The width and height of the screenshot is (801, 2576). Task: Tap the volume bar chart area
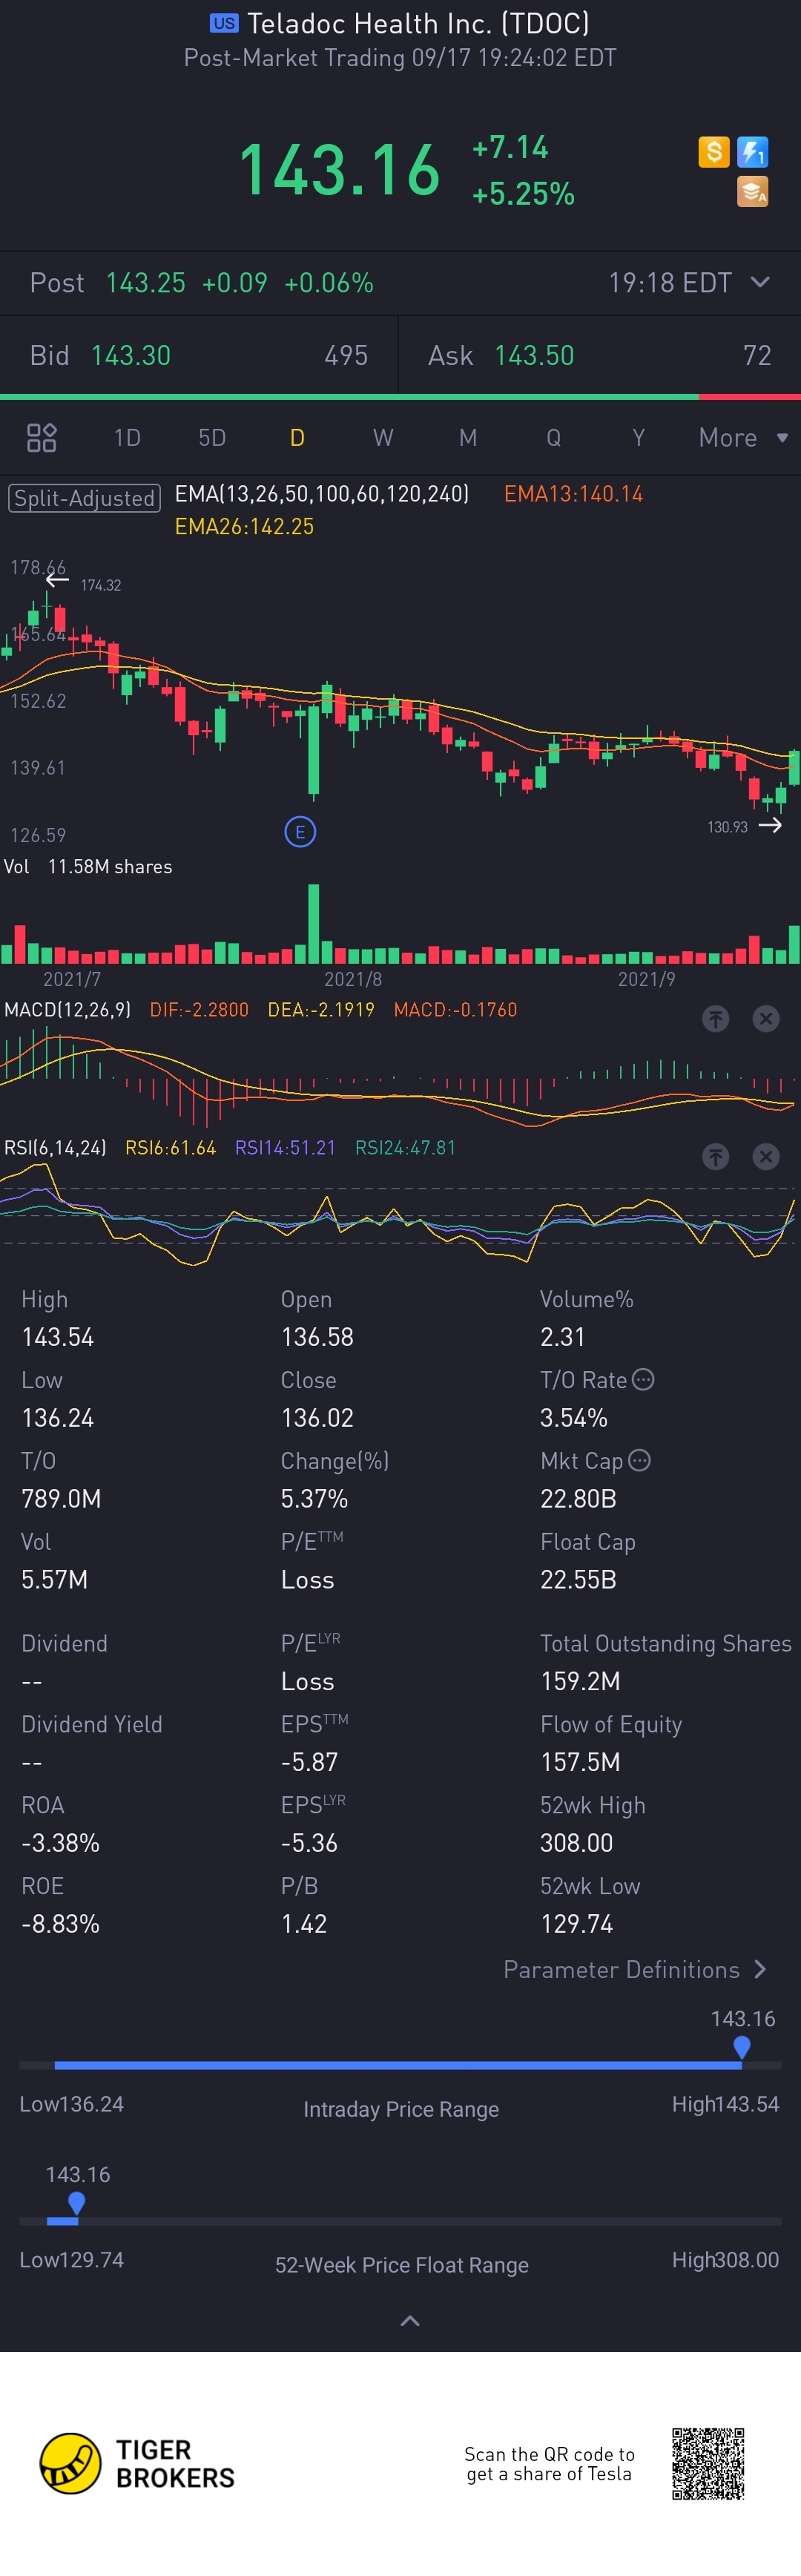[400, 924]
